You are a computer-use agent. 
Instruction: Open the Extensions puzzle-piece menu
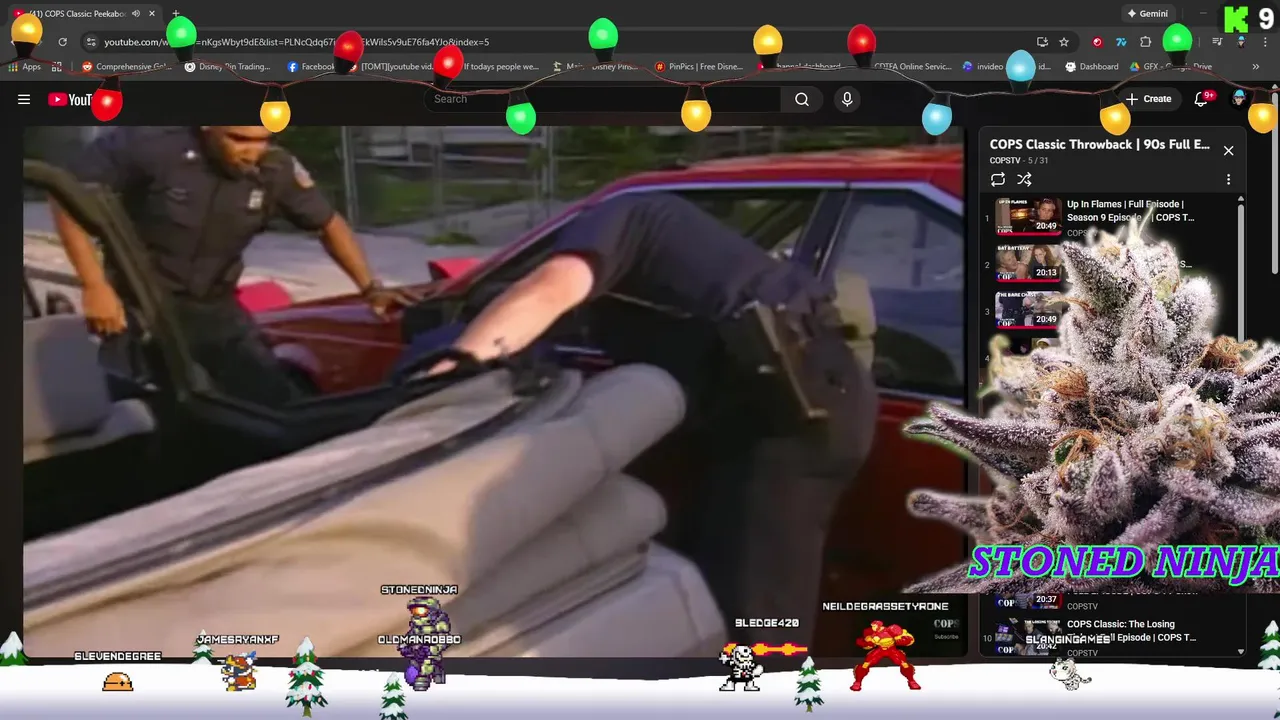click(x=1146, y=42)
